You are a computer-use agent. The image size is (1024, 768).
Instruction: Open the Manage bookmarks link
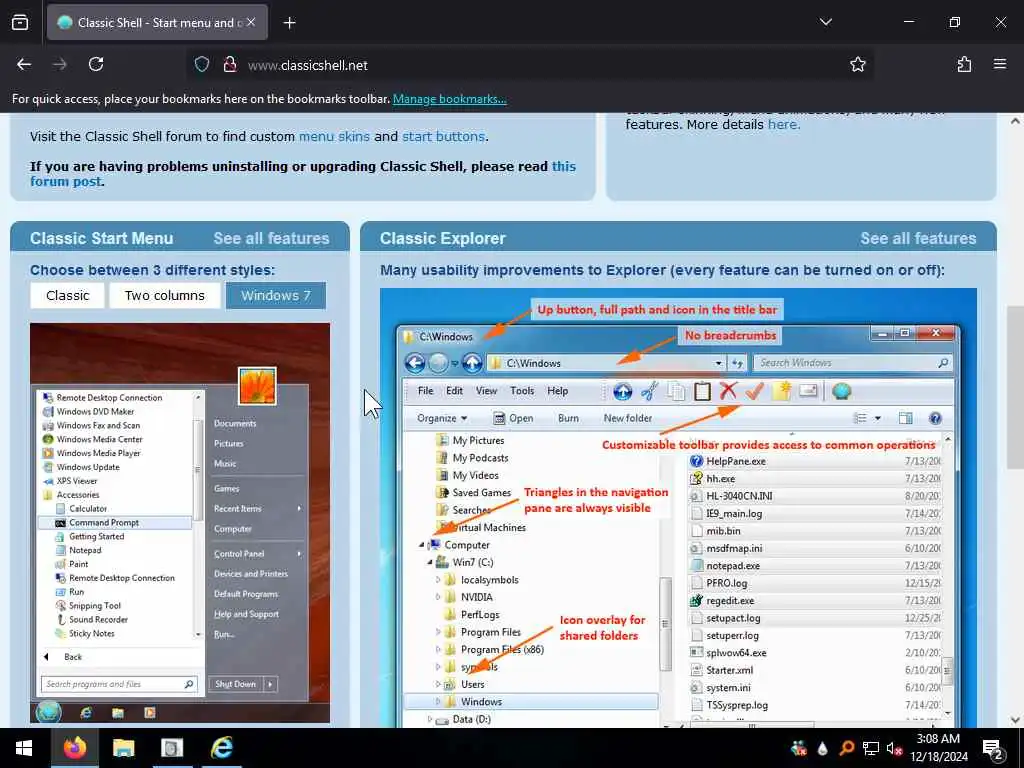click(x=449, y=99)
